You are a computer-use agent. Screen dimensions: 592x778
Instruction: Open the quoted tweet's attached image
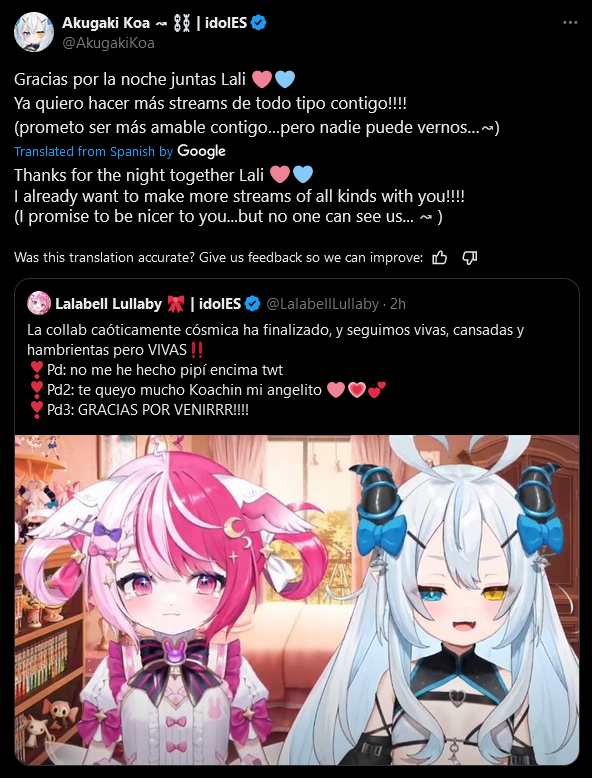click(x=297, y=600)
